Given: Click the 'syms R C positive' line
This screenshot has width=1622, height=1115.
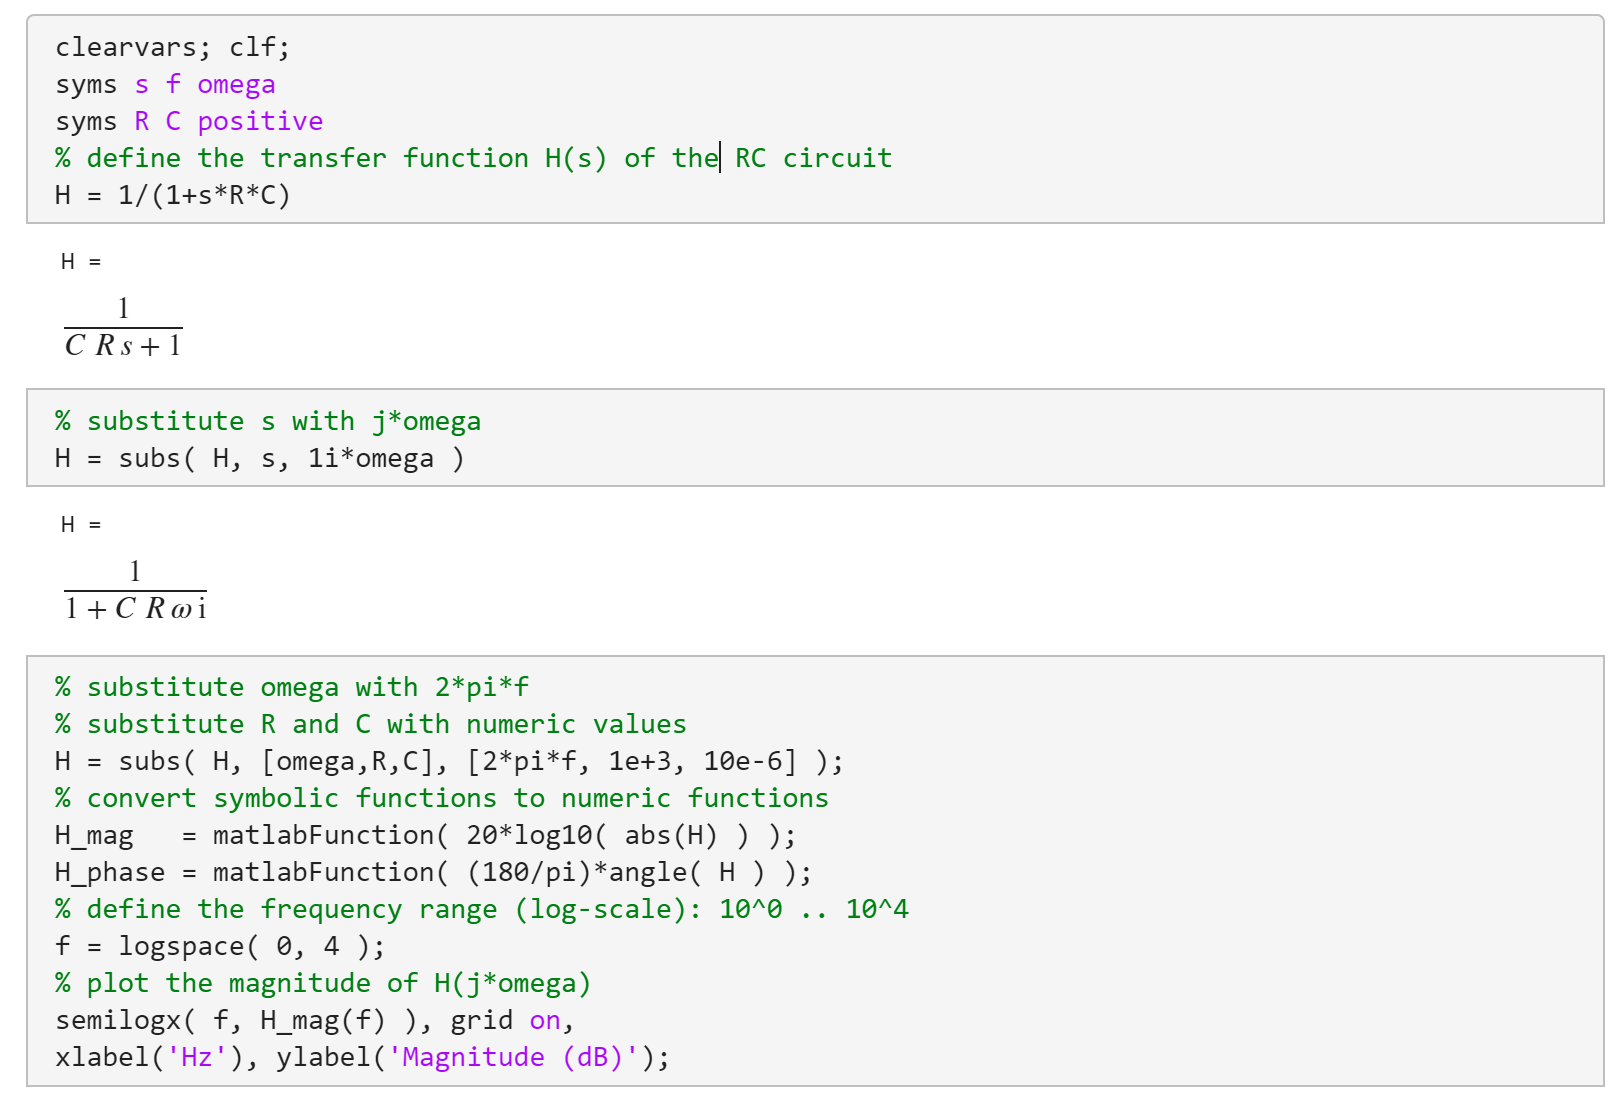Looking at the screenshot, I should coord(189,122).
